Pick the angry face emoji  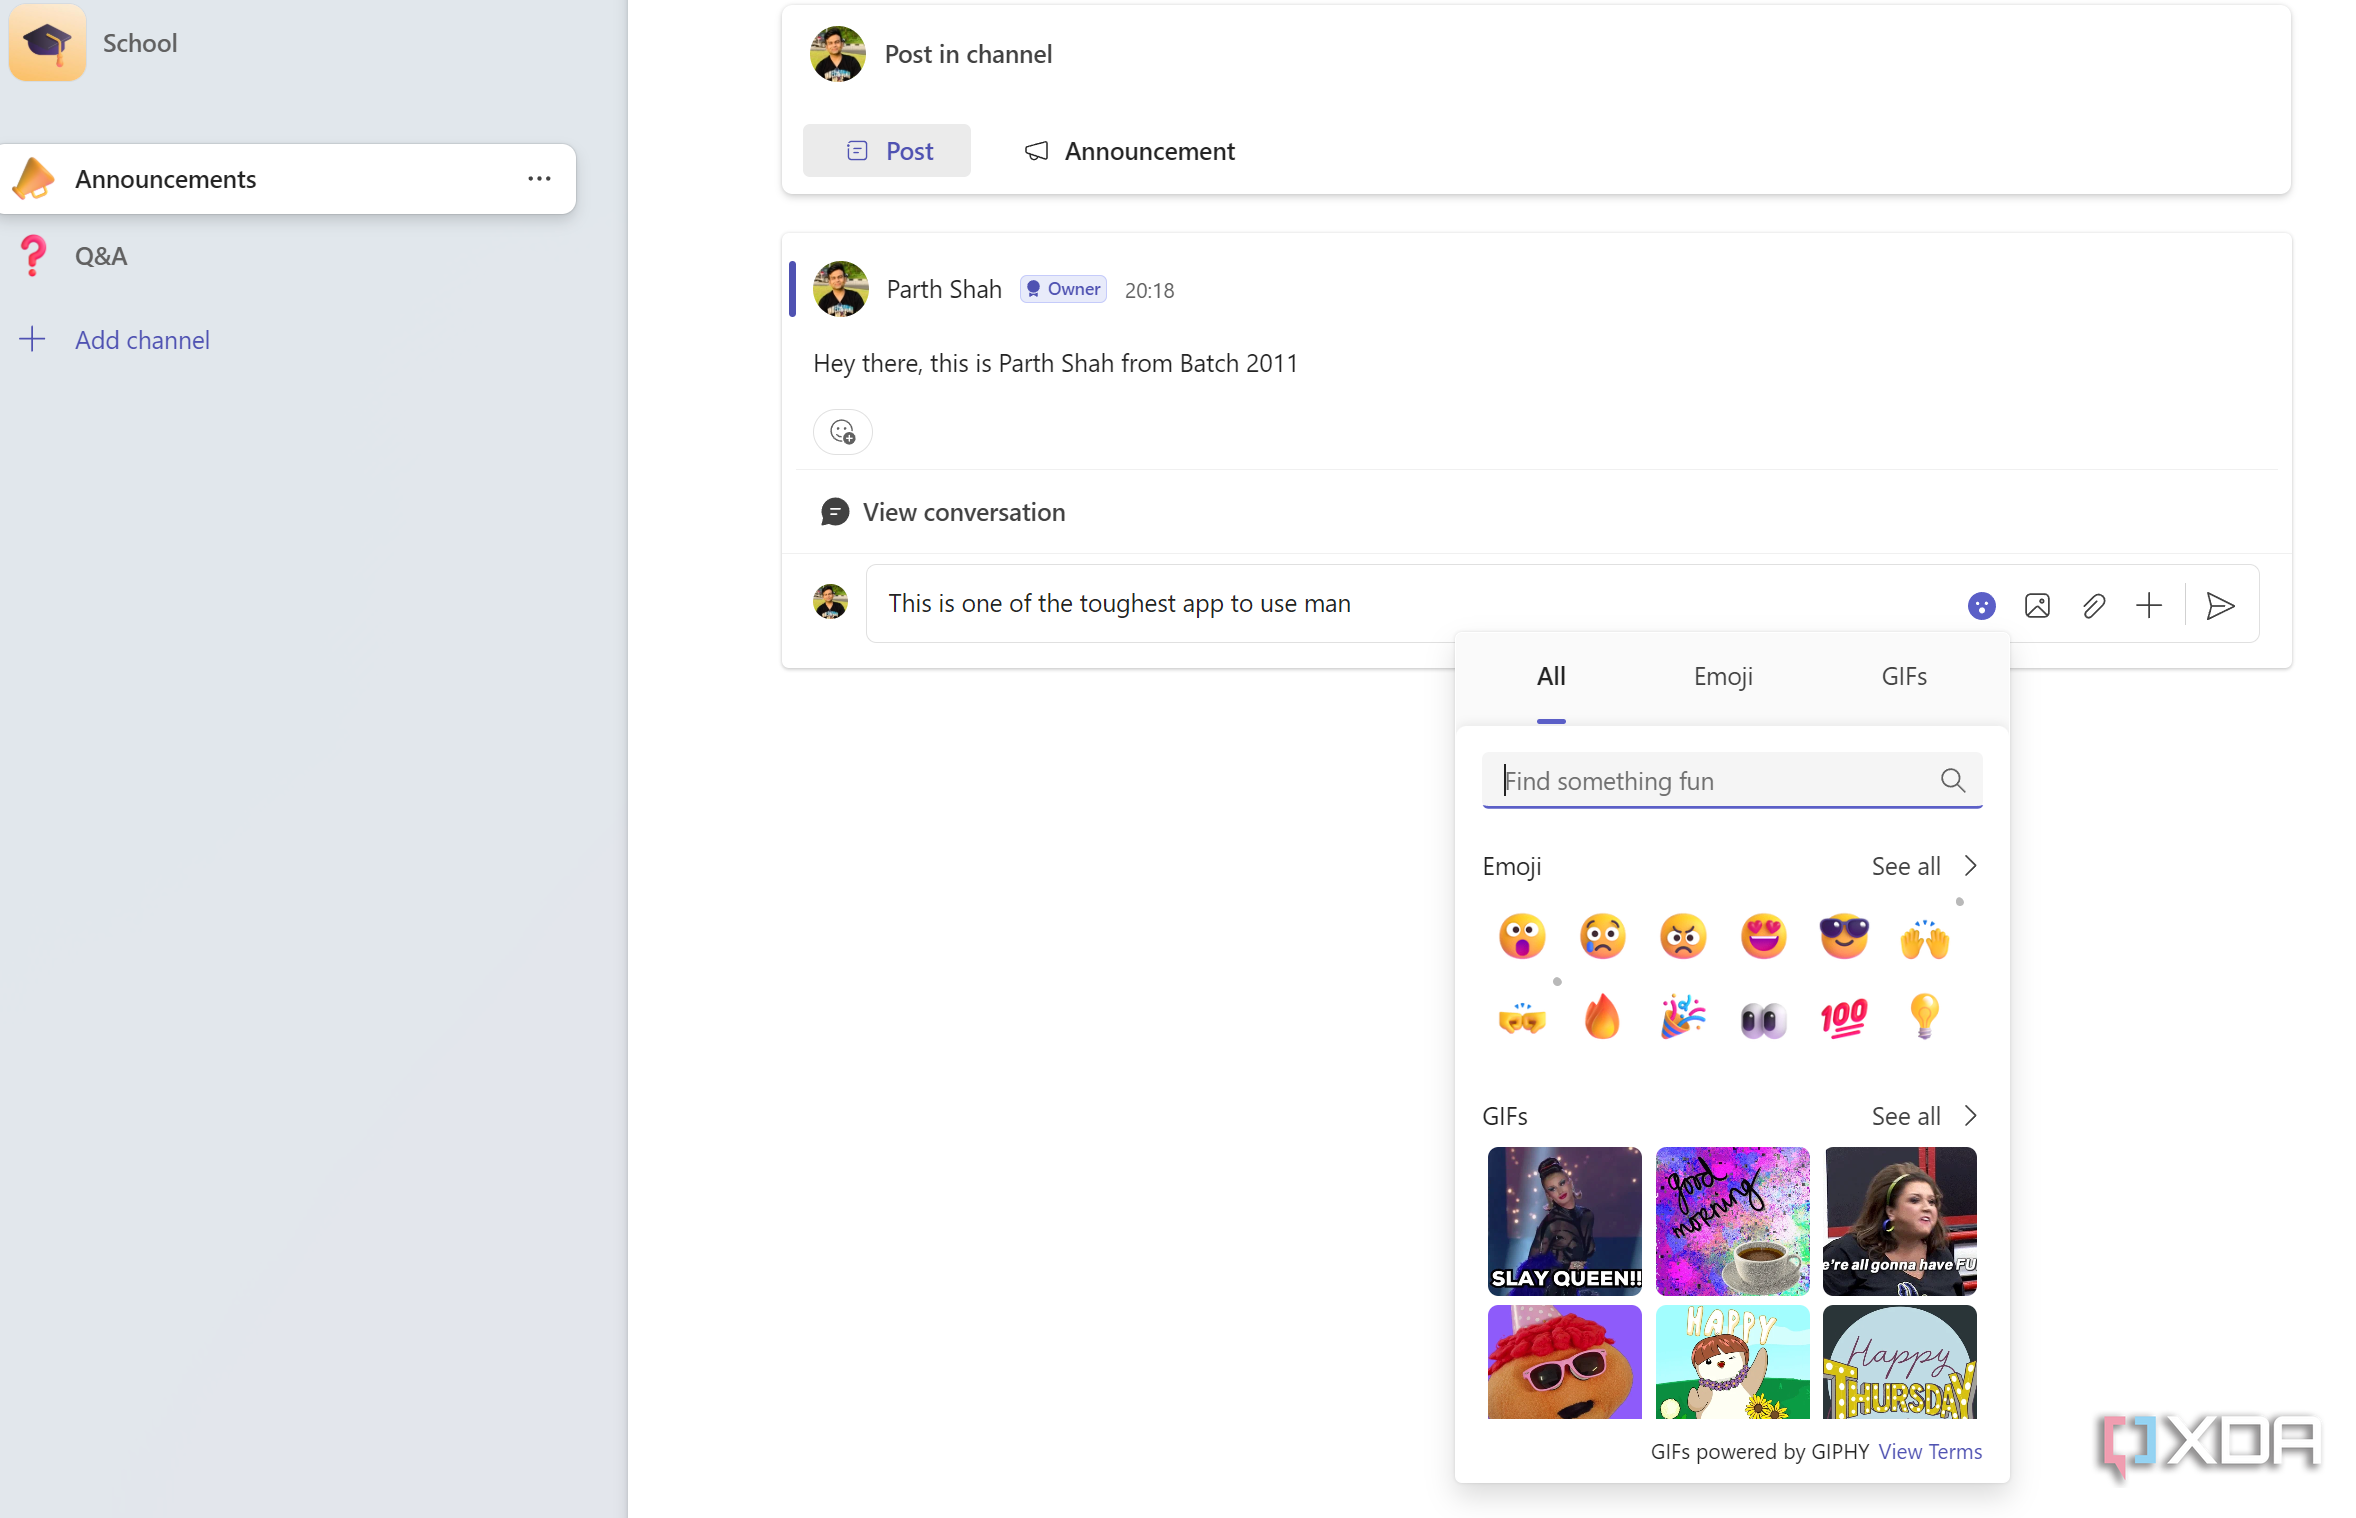pyautogui.click(x=1683, y=937)
